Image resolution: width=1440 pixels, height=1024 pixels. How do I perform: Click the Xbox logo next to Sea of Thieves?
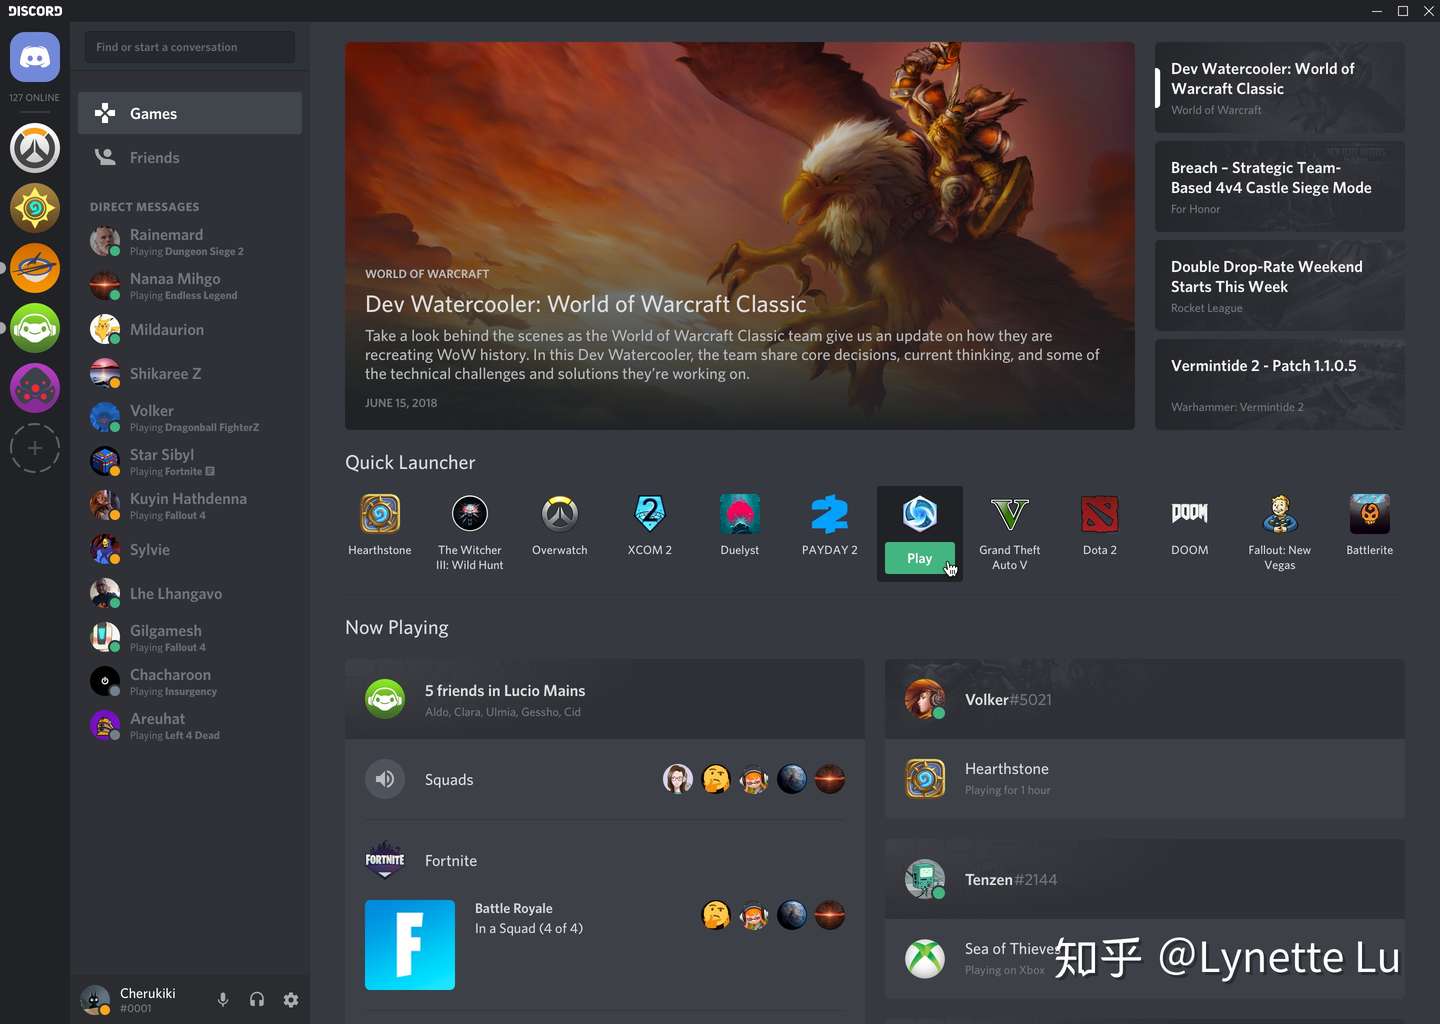click(925, 959)
